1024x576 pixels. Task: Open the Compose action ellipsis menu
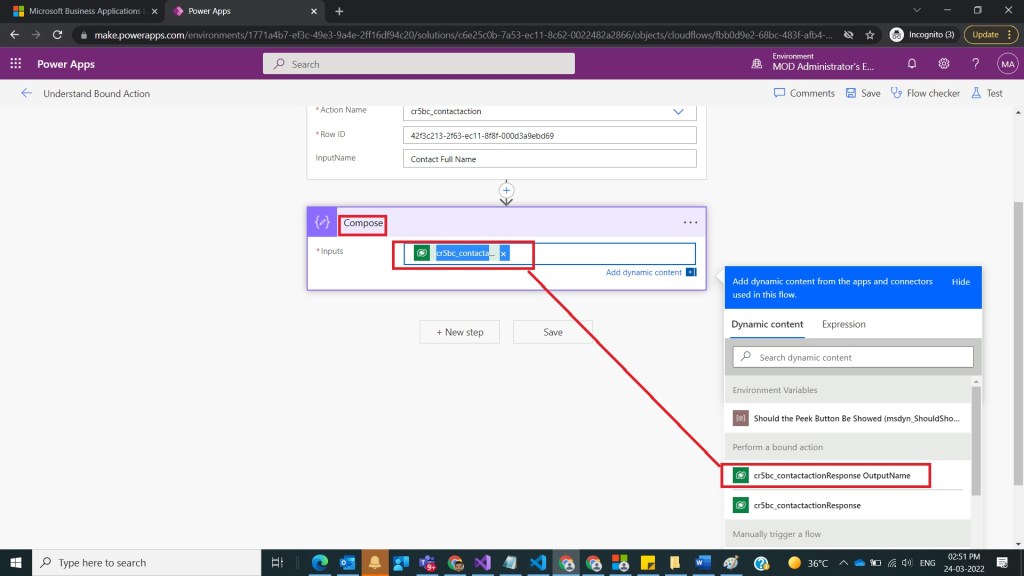tap(690, 222)
